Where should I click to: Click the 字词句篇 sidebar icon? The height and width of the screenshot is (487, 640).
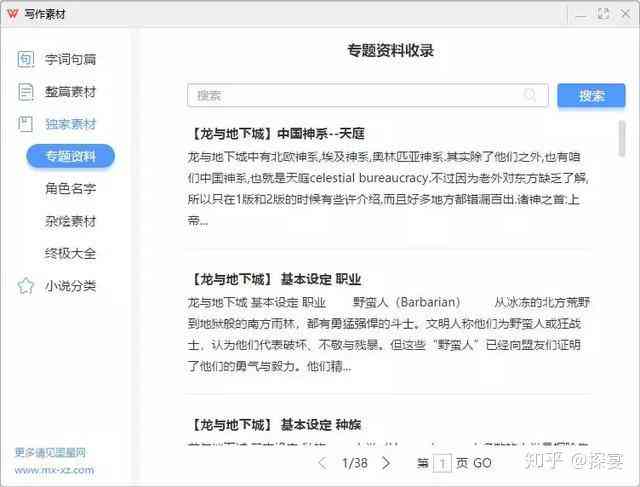pyautogui.click(x=26, y=59)
